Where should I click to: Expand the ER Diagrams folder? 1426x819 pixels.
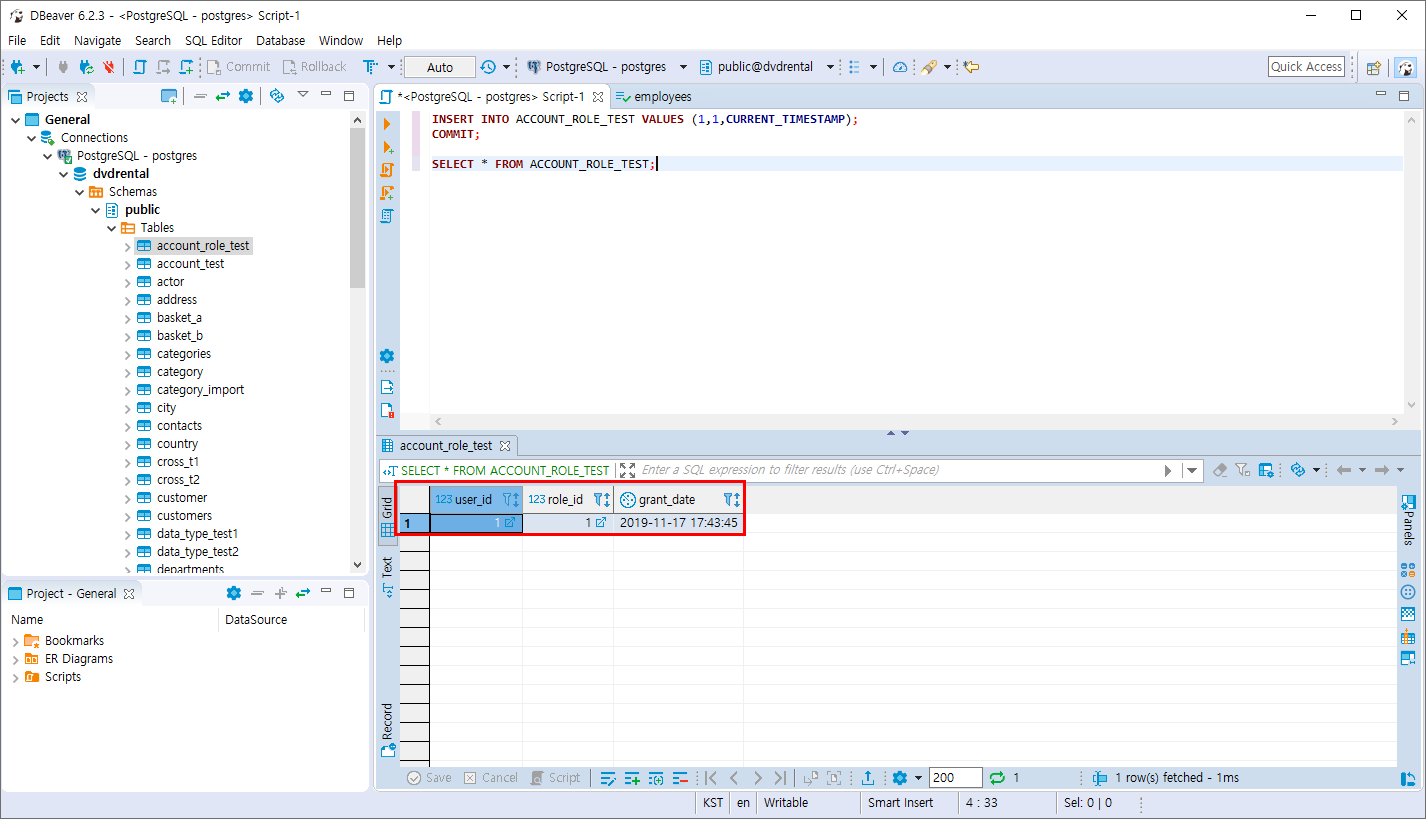(15, 659)
